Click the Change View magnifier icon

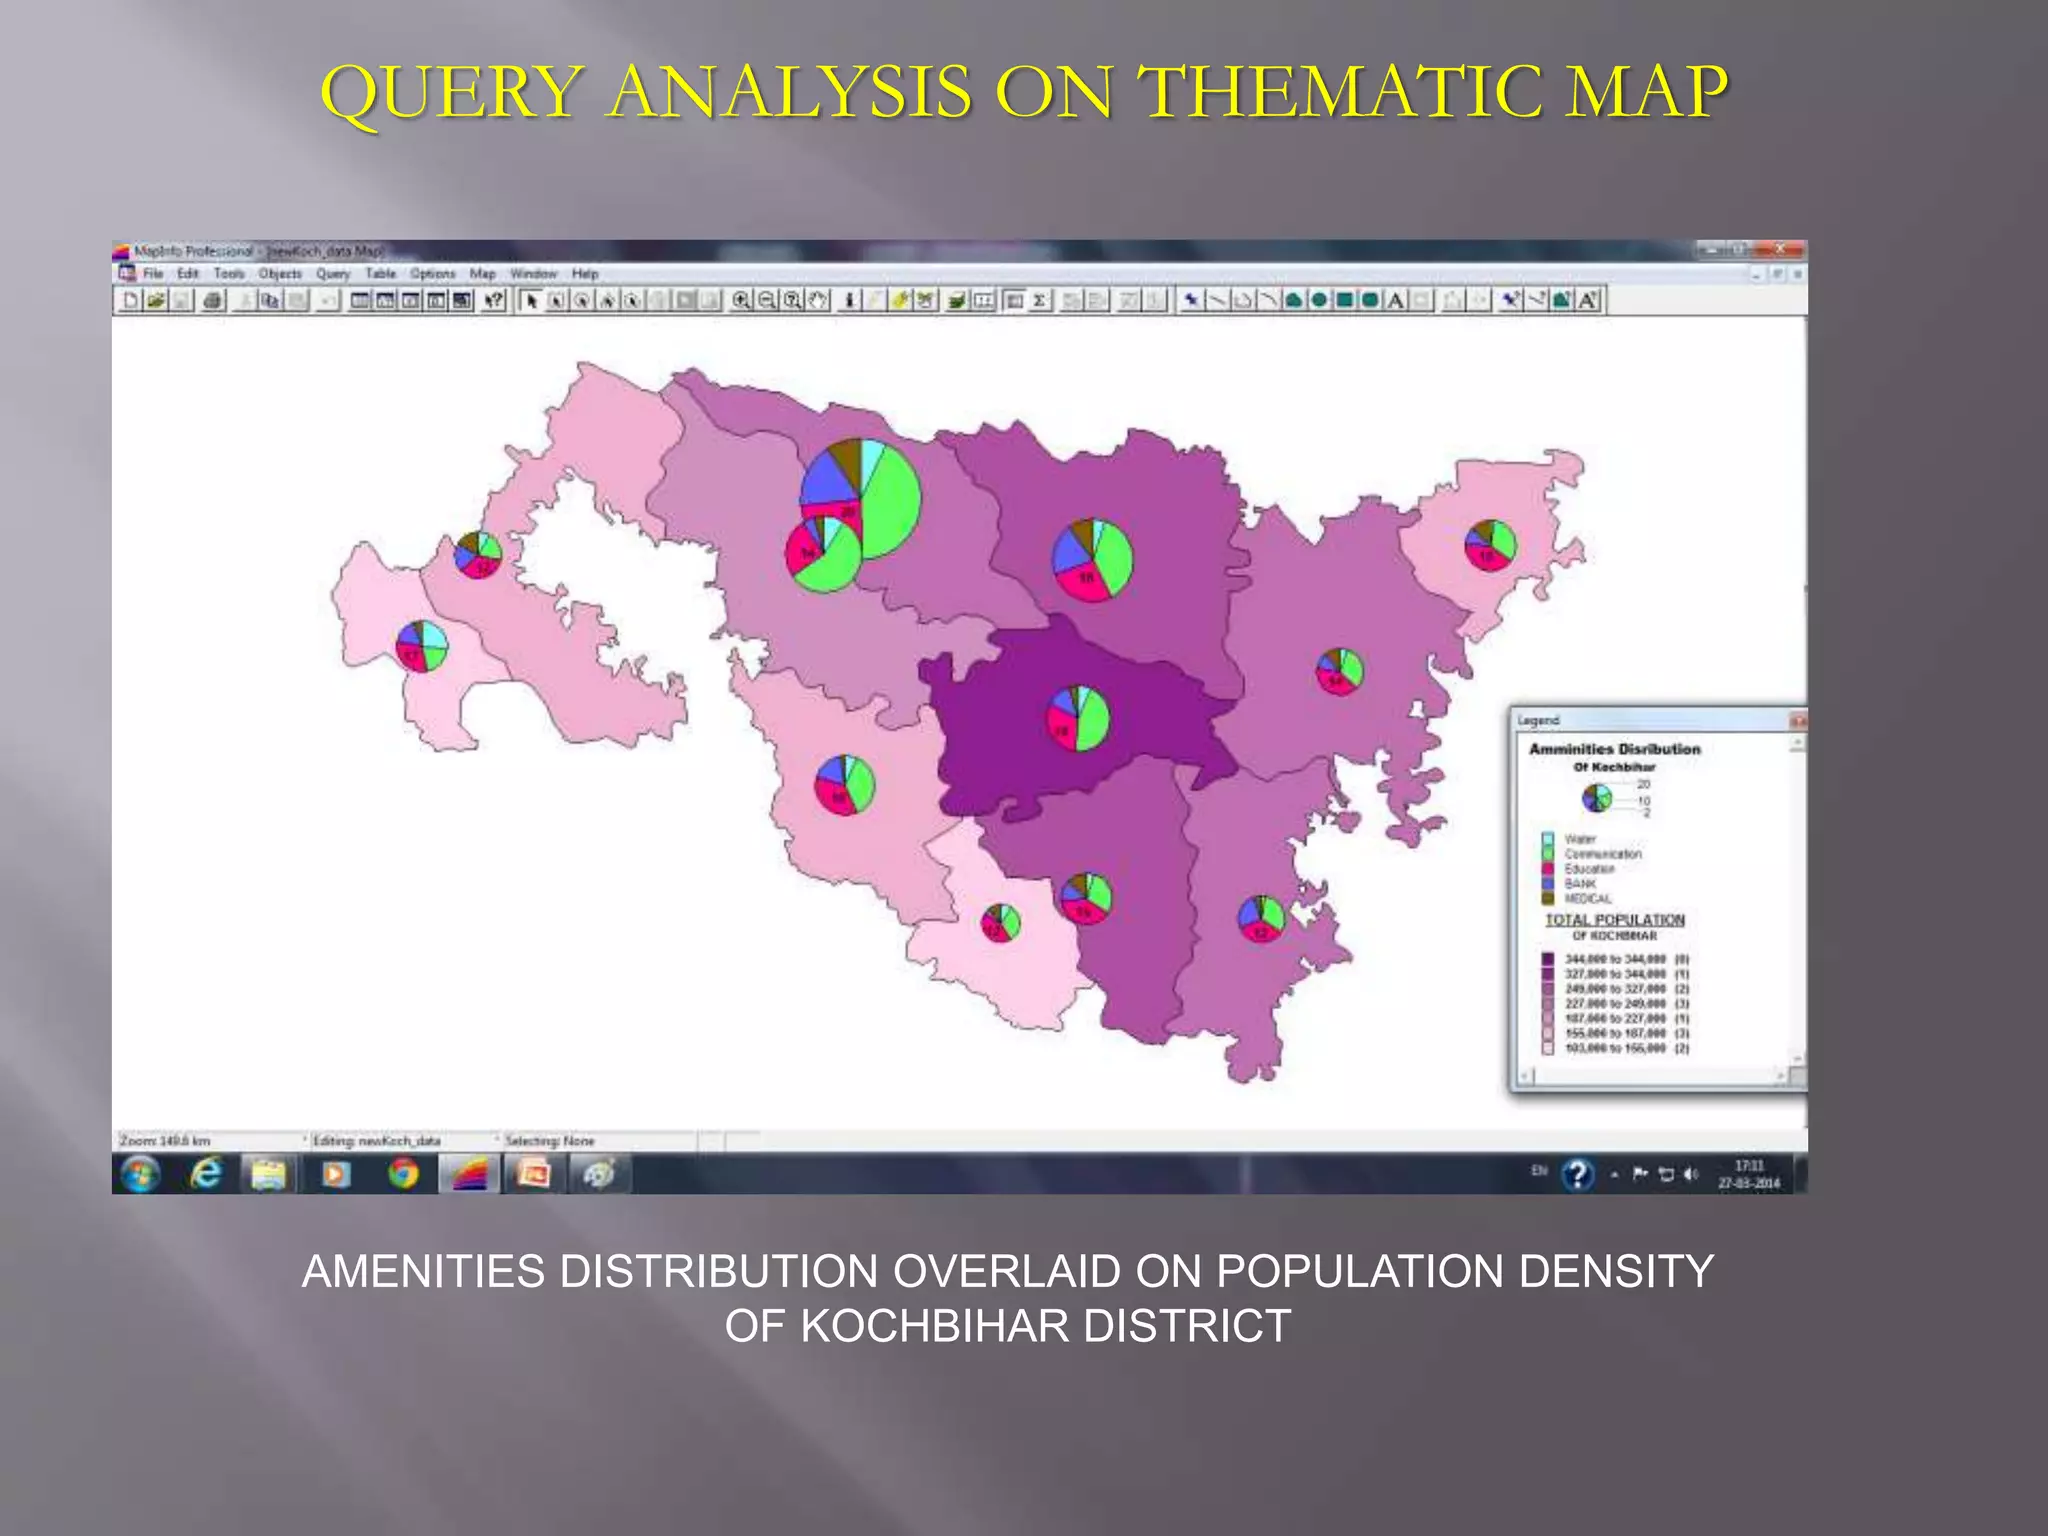(792, 300)
